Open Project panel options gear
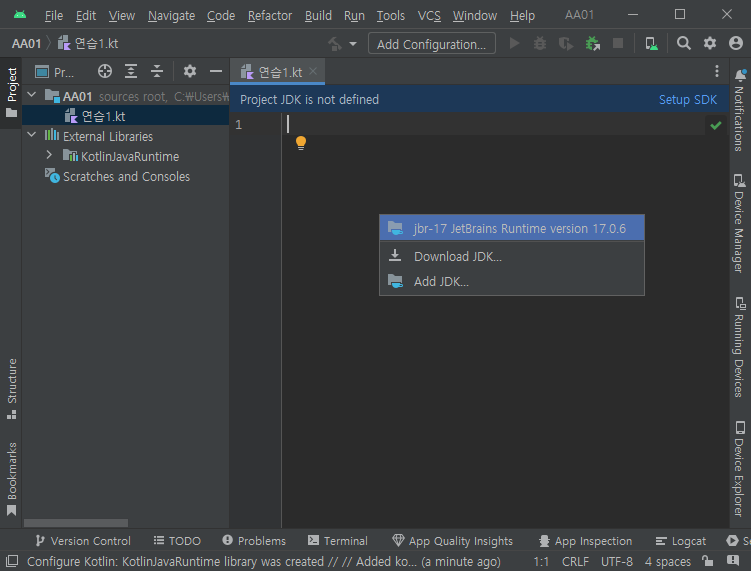The image size is (751, 571). click(x=190, y=71)
